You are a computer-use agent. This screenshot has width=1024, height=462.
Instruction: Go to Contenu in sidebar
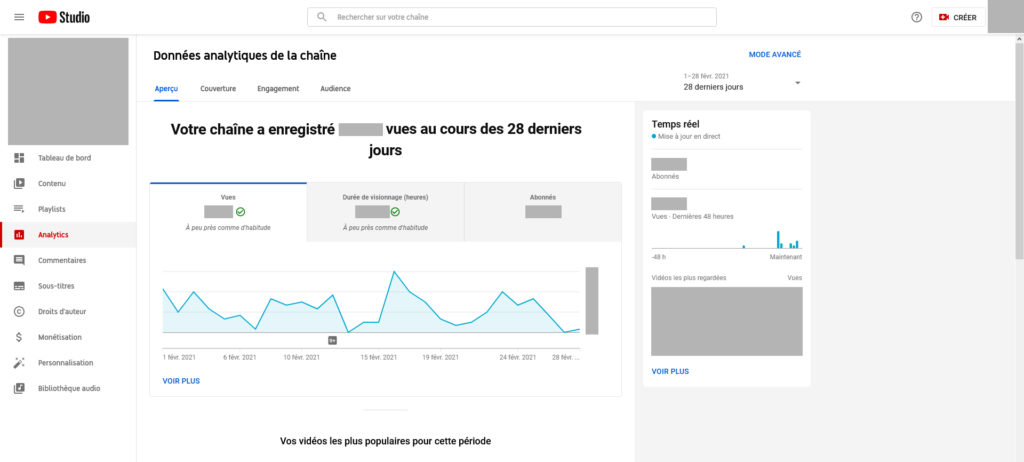51,184
